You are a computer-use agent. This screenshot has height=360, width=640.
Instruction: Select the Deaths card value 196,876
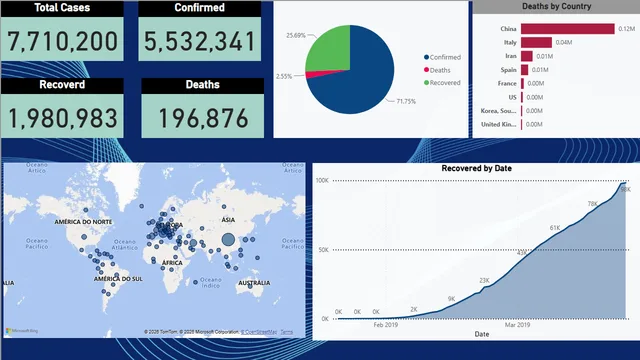203,119
